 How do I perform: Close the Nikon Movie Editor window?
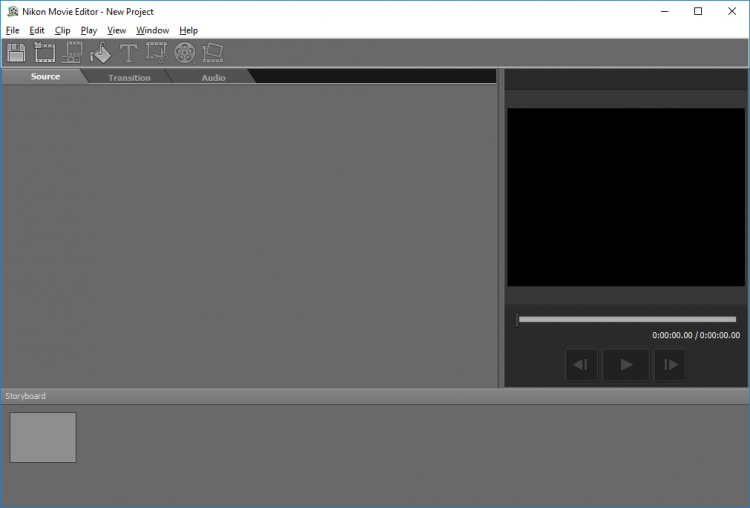click(732, 11)
